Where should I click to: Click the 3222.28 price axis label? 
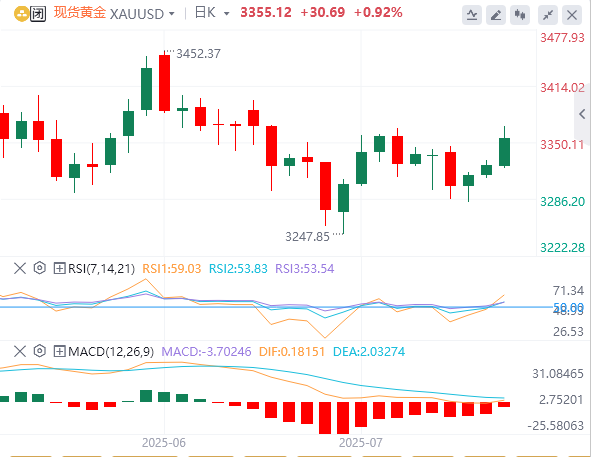click(x=562, y=248)
